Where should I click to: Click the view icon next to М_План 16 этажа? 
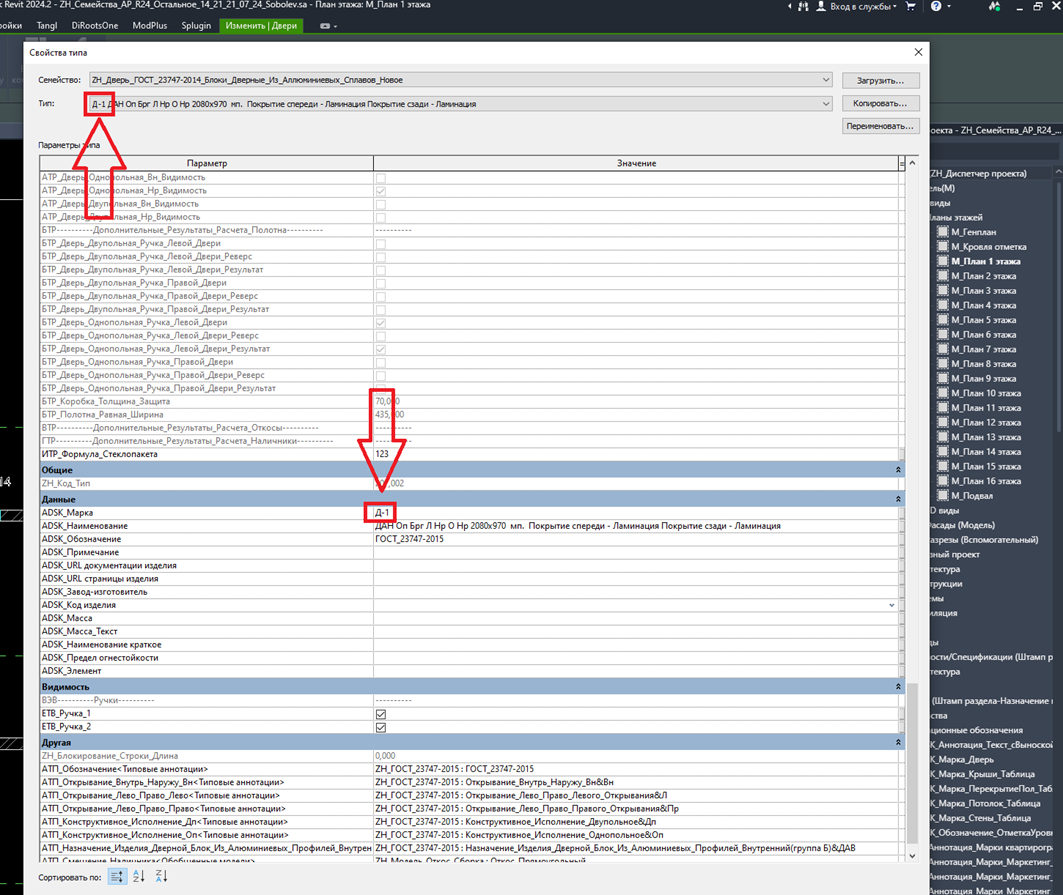click(x=942, y=481)
